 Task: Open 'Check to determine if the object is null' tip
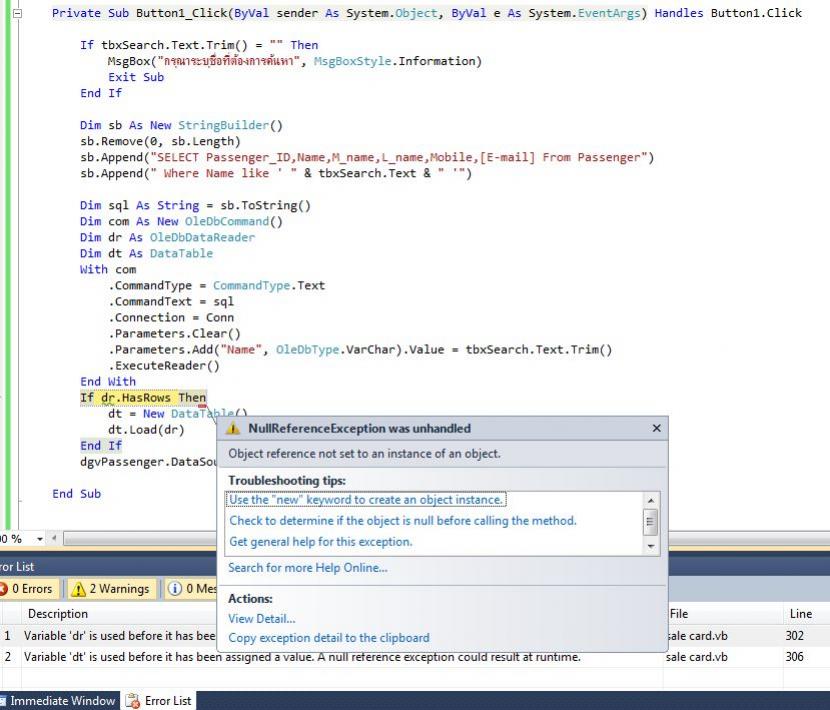click(402, 521)
